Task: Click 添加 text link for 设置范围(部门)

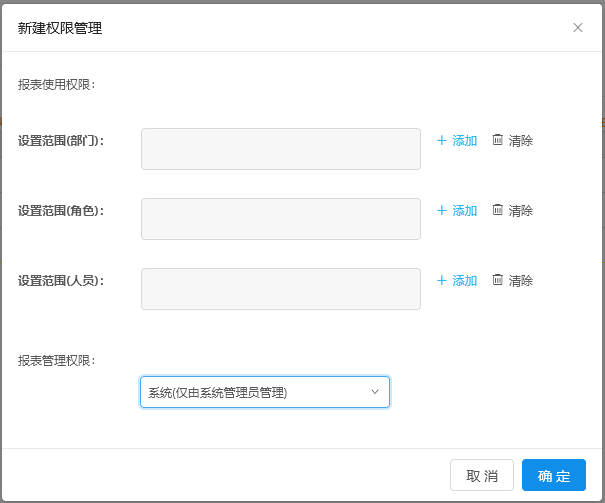Action: [465, 141]
